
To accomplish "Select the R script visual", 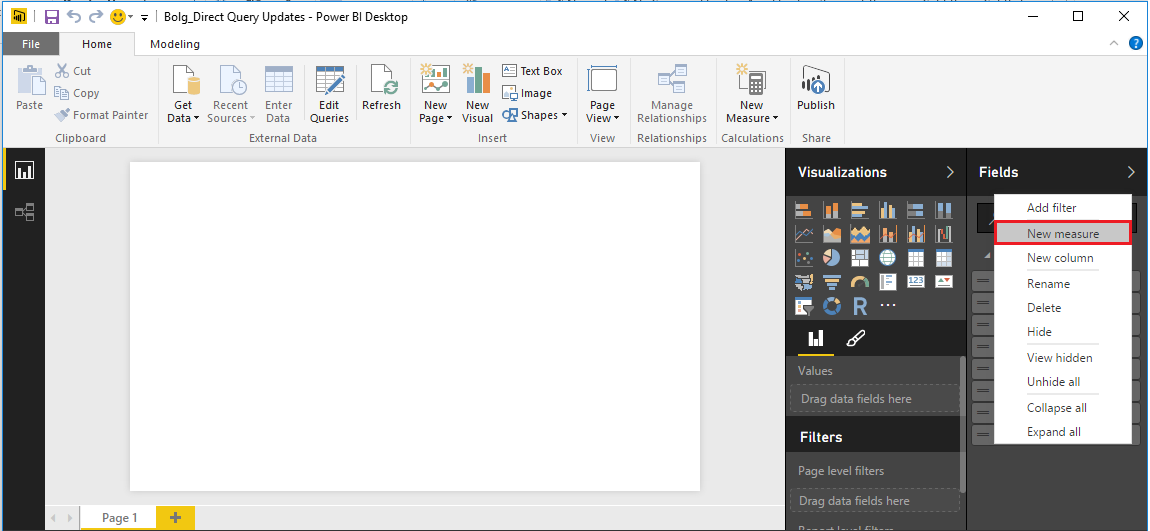I will (860, 305).
